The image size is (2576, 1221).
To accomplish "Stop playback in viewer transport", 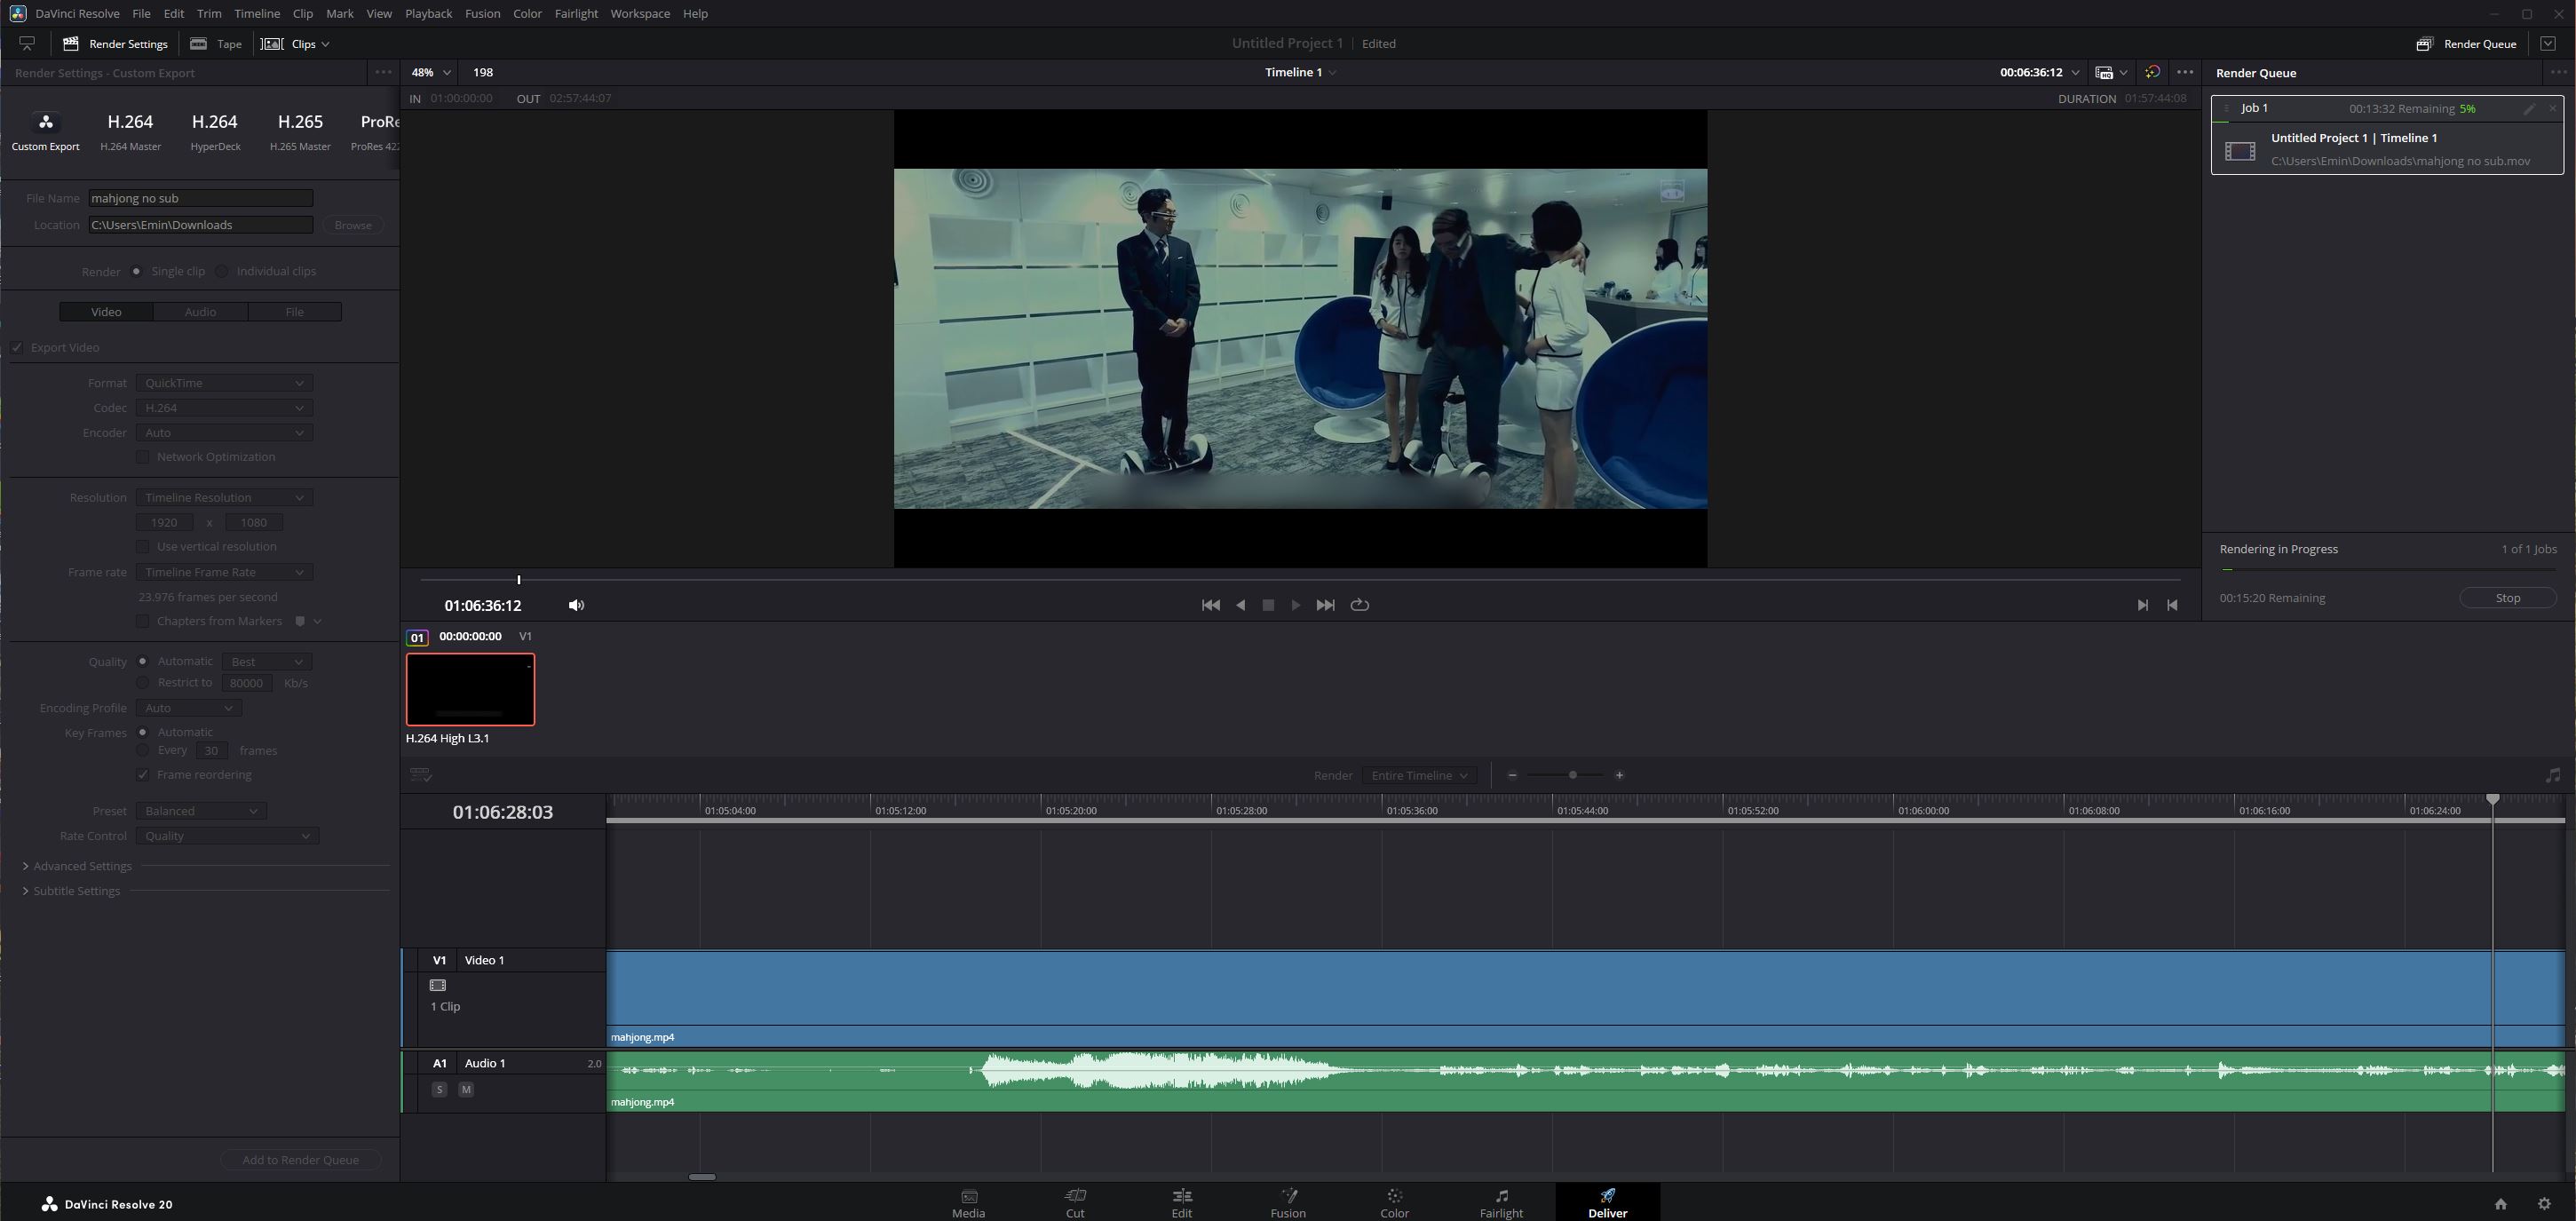I will point(1268,605).
